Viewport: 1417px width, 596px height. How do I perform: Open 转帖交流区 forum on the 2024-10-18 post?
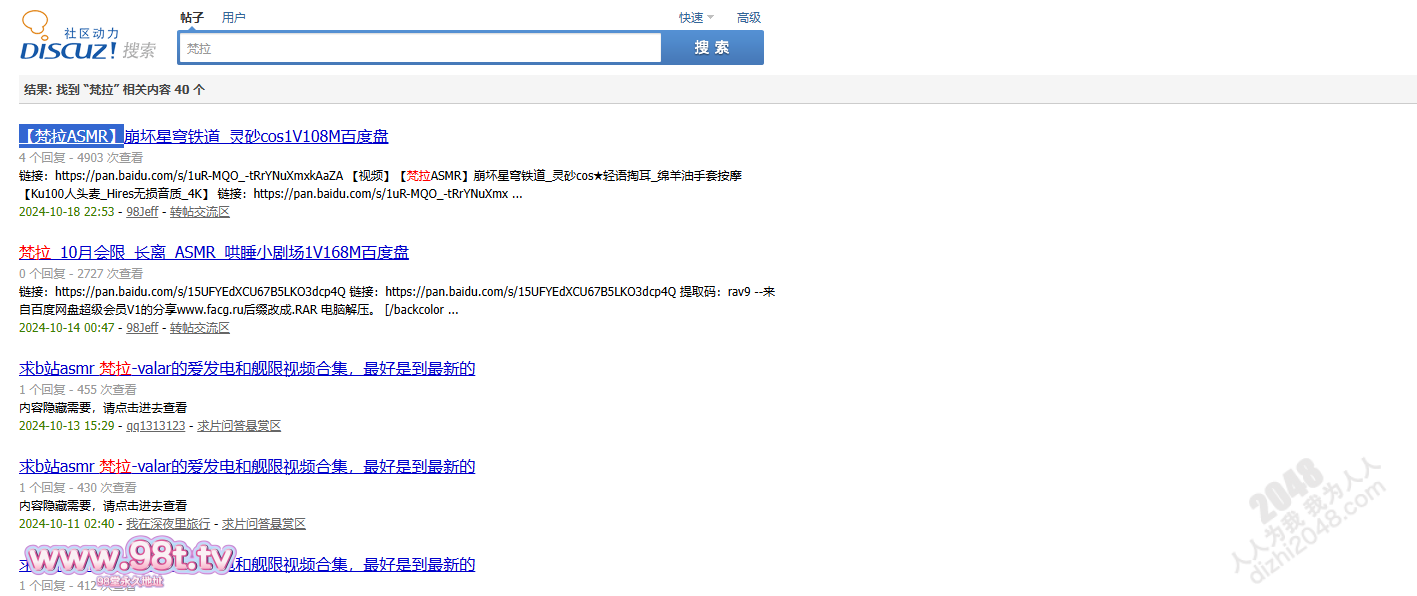click(199, 212)
